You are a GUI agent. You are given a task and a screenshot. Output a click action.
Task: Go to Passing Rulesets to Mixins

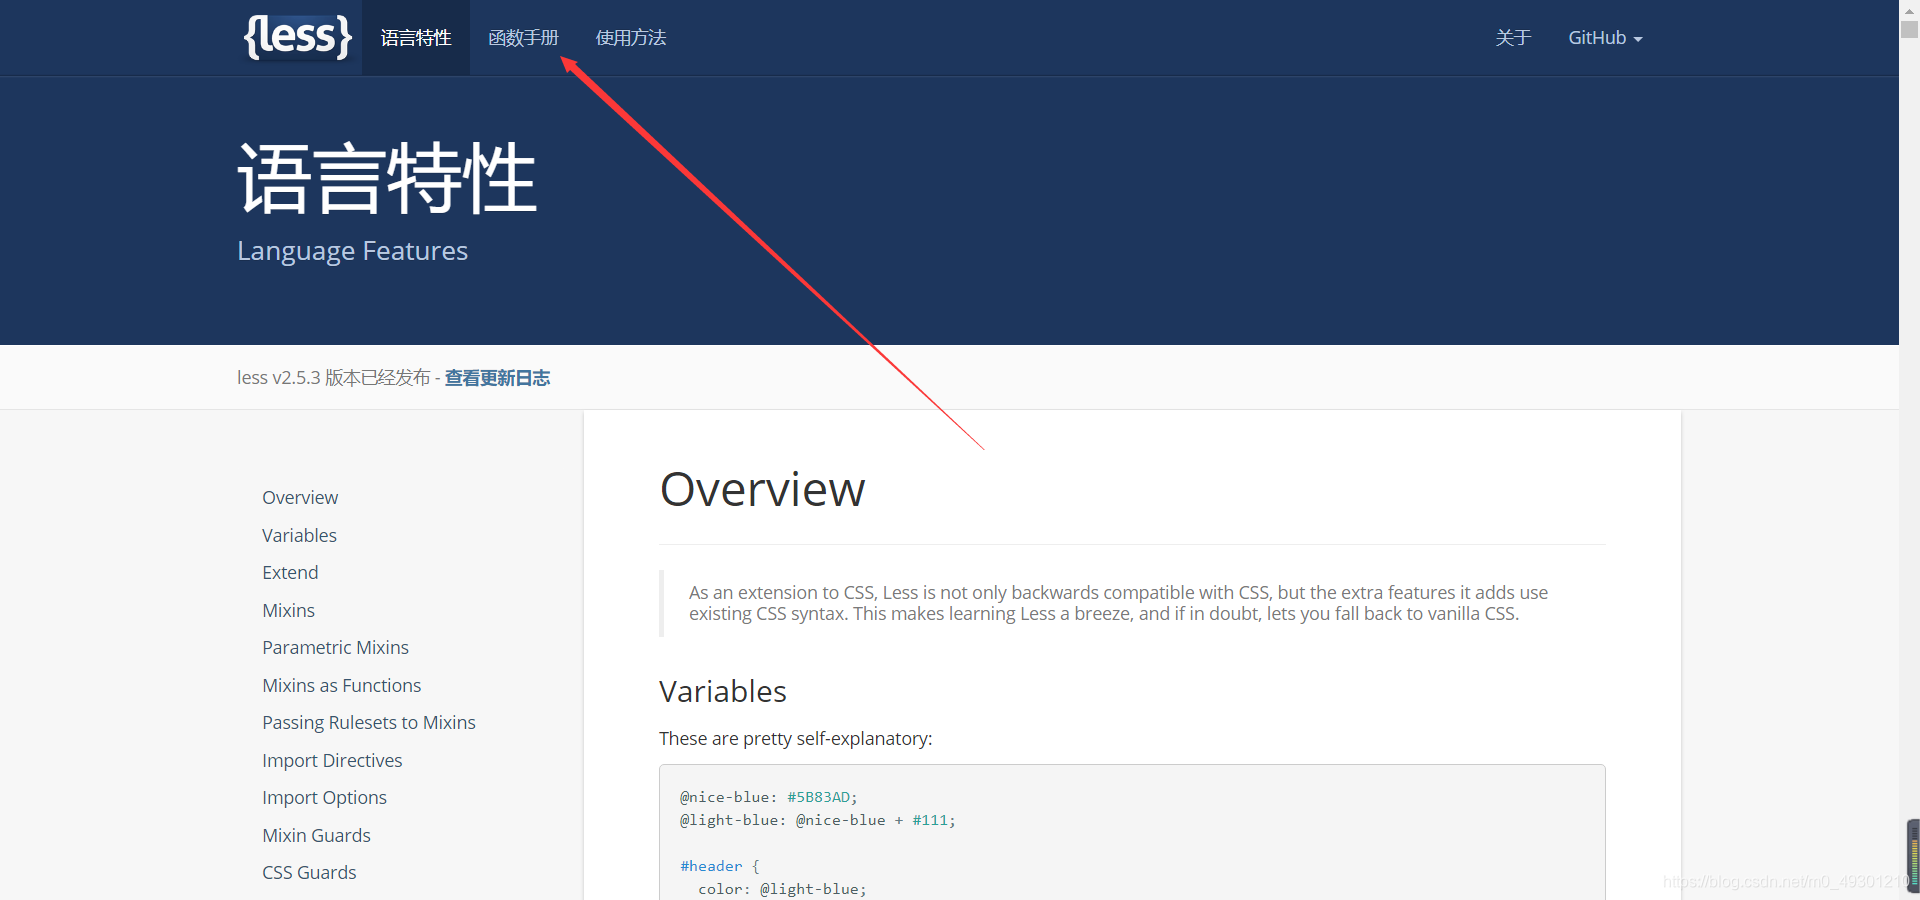pos(368,722)
